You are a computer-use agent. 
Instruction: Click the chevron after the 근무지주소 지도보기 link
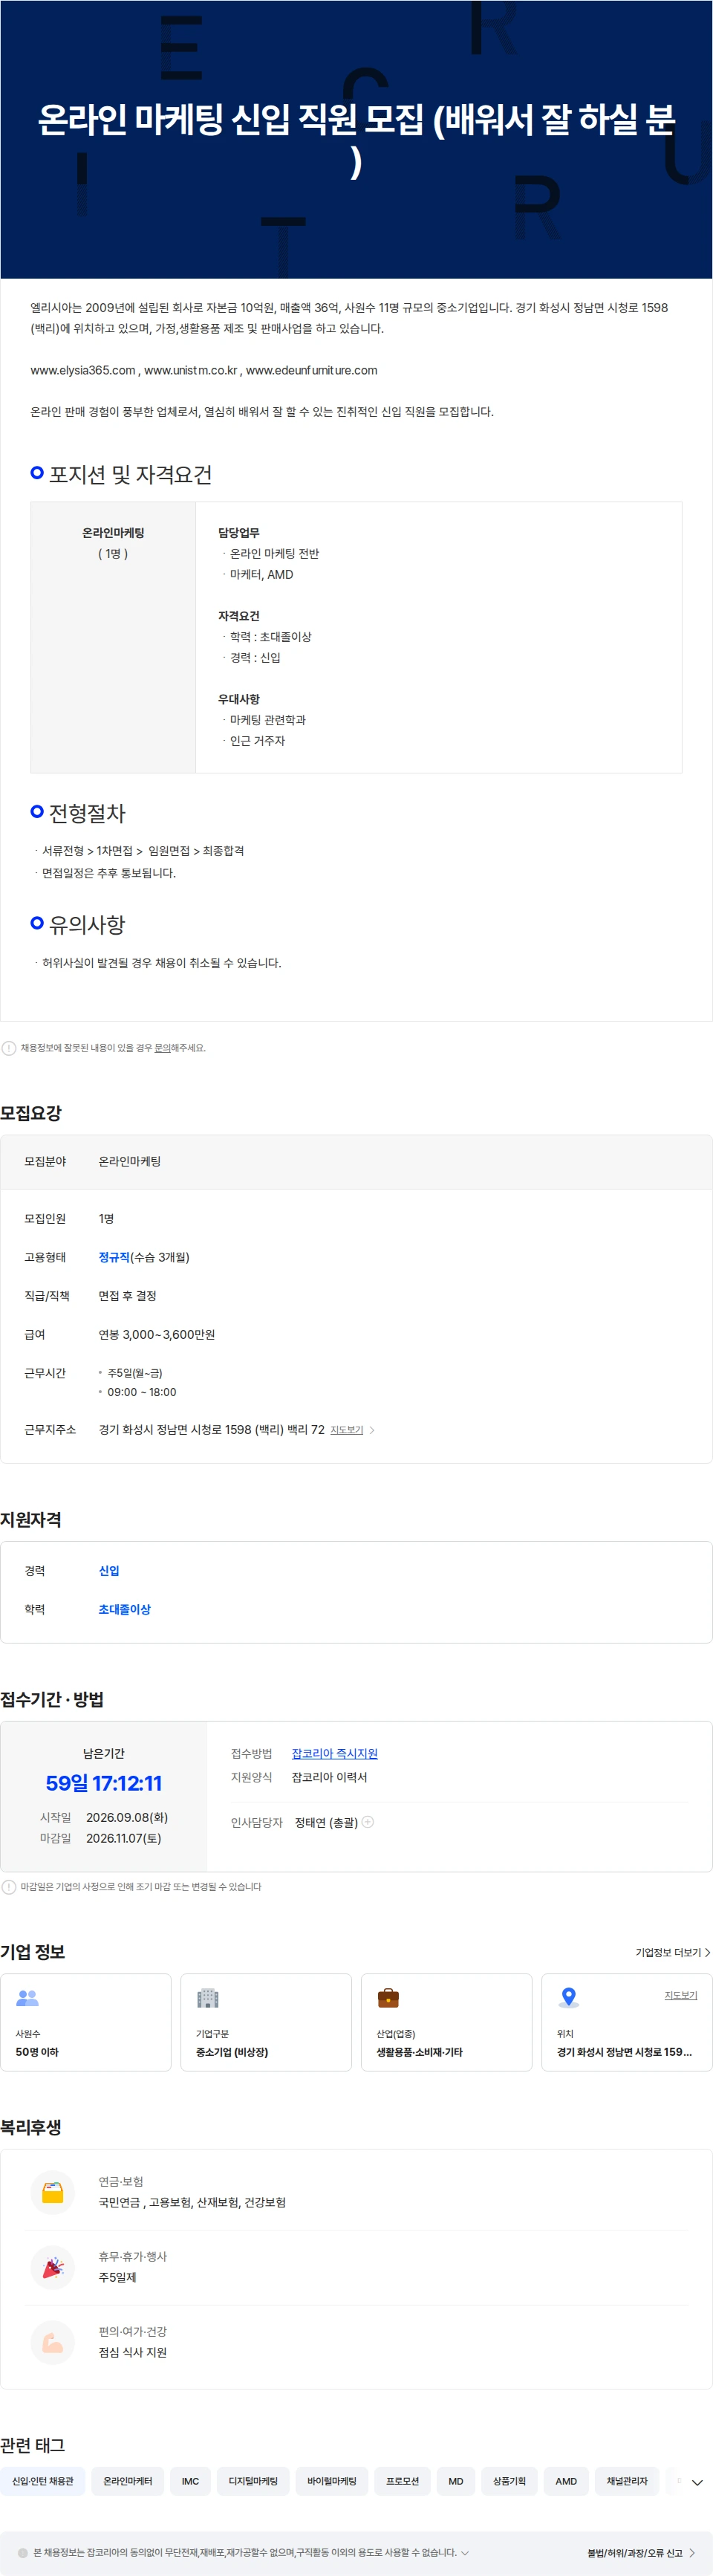pyautogui.click(x=372, y=1430)
